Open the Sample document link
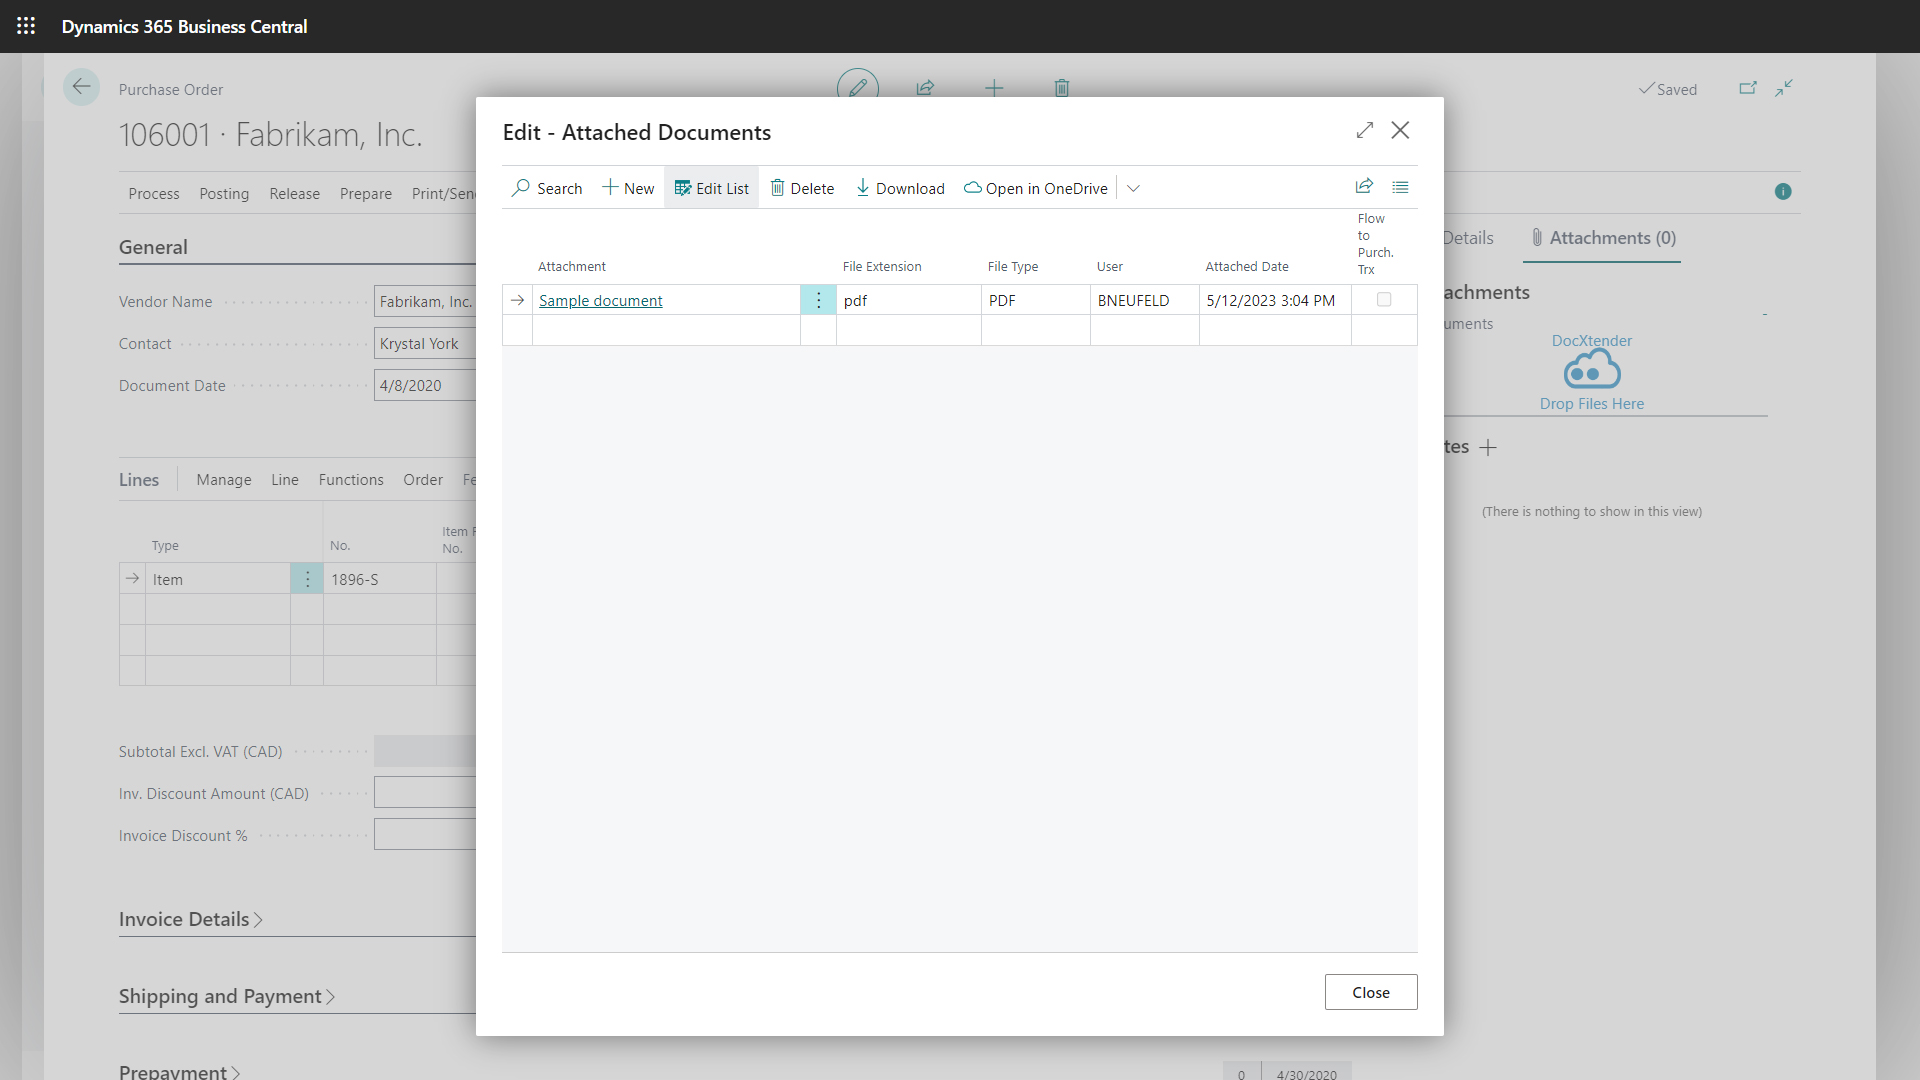Image resolution: width=1920 pixels, height=1080 pixels. [600, 300]
